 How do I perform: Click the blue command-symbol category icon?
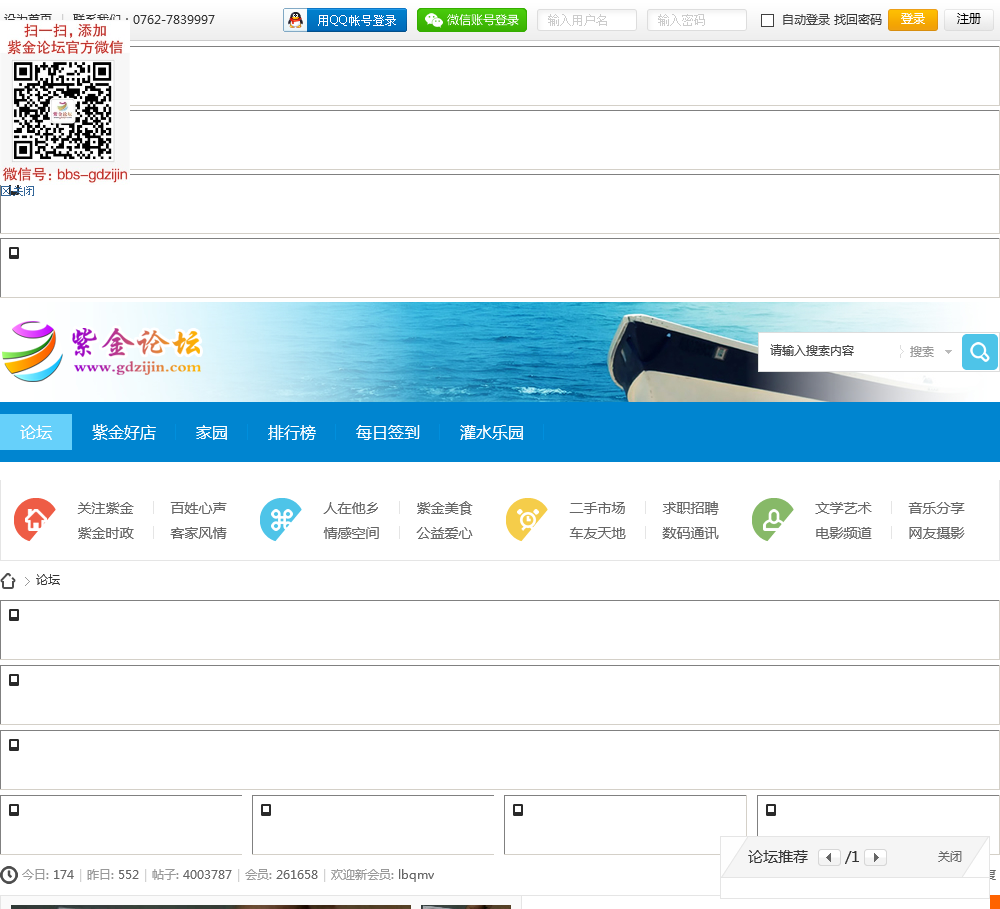(281, 520)
